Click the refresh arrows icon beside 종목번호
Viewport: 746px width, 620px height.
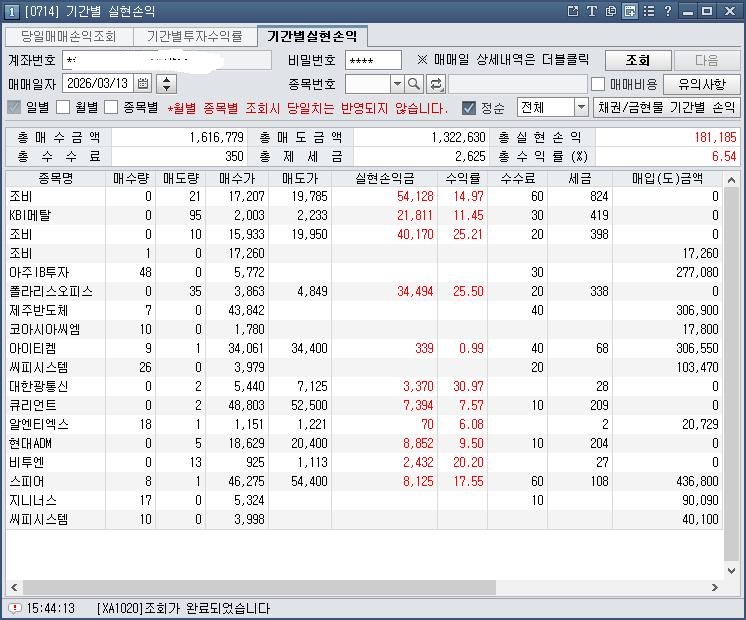[x=435, y=84]
